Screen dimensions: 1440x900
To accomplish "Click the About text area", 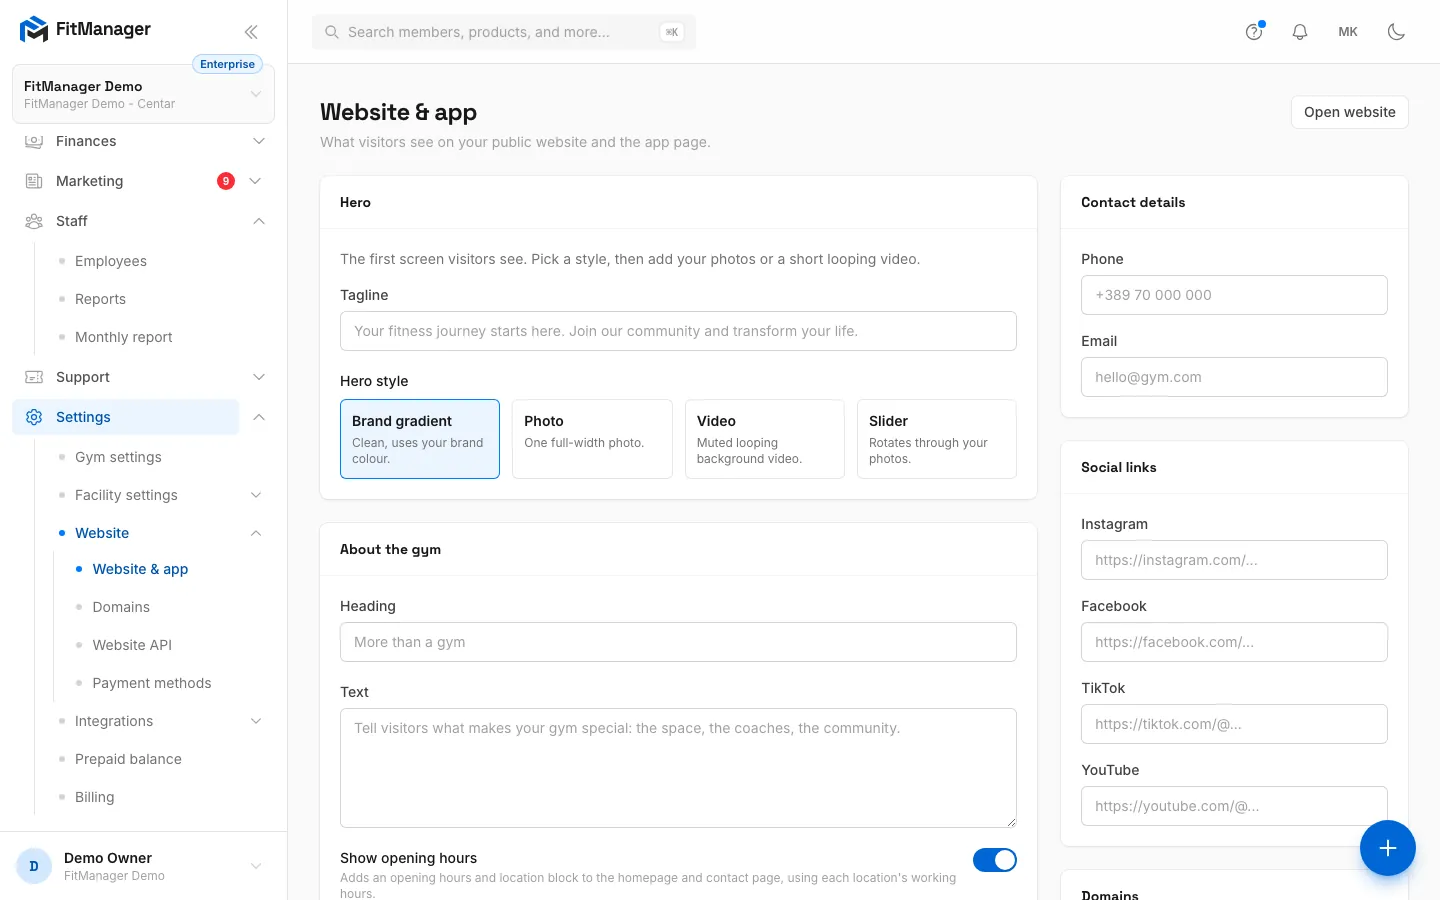I will (678, 768).
